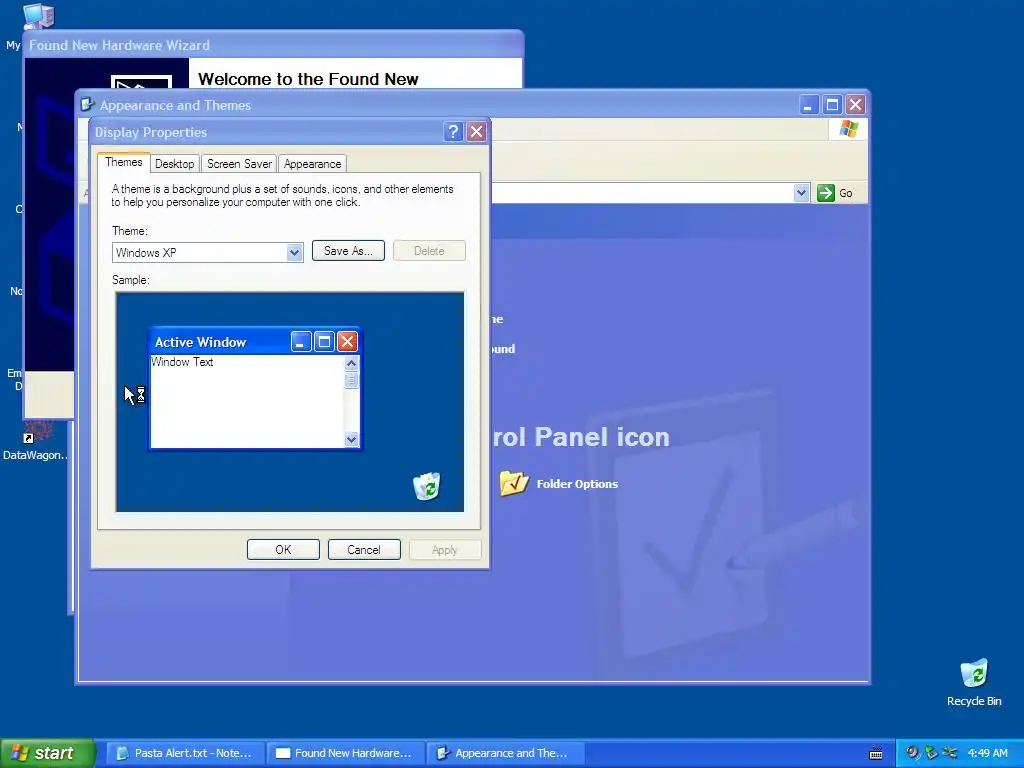Screen dimensions: 1024x768
Task: Click the green Go arrow button
Action: tap(825, 193)
